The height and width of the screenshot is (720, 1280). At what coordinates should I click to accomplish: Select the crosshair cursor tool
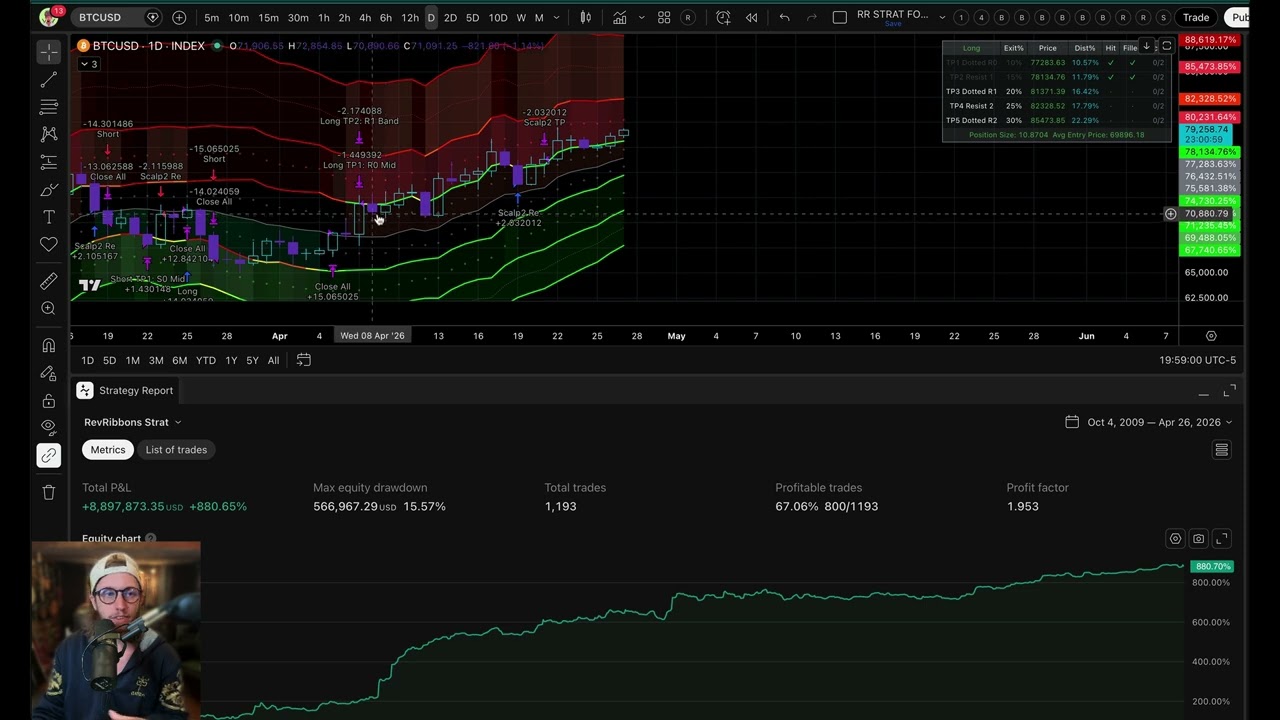click(x=48, y=51)
